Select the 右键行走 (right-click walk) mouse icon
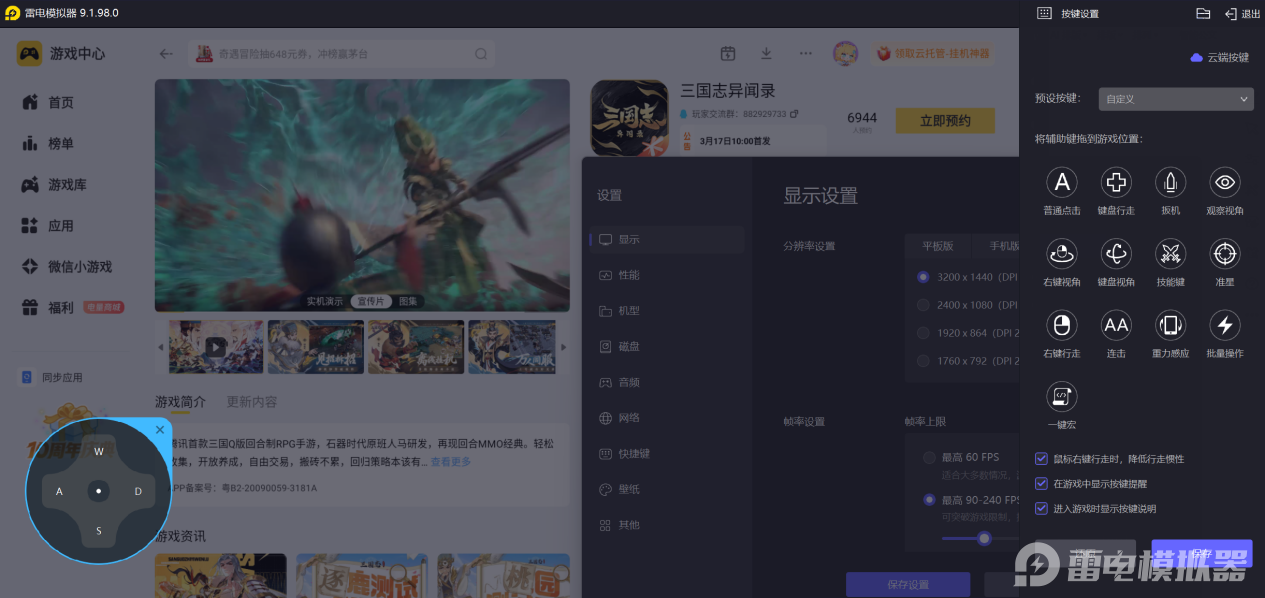 pyautogui.click(x=1062, y=325)
